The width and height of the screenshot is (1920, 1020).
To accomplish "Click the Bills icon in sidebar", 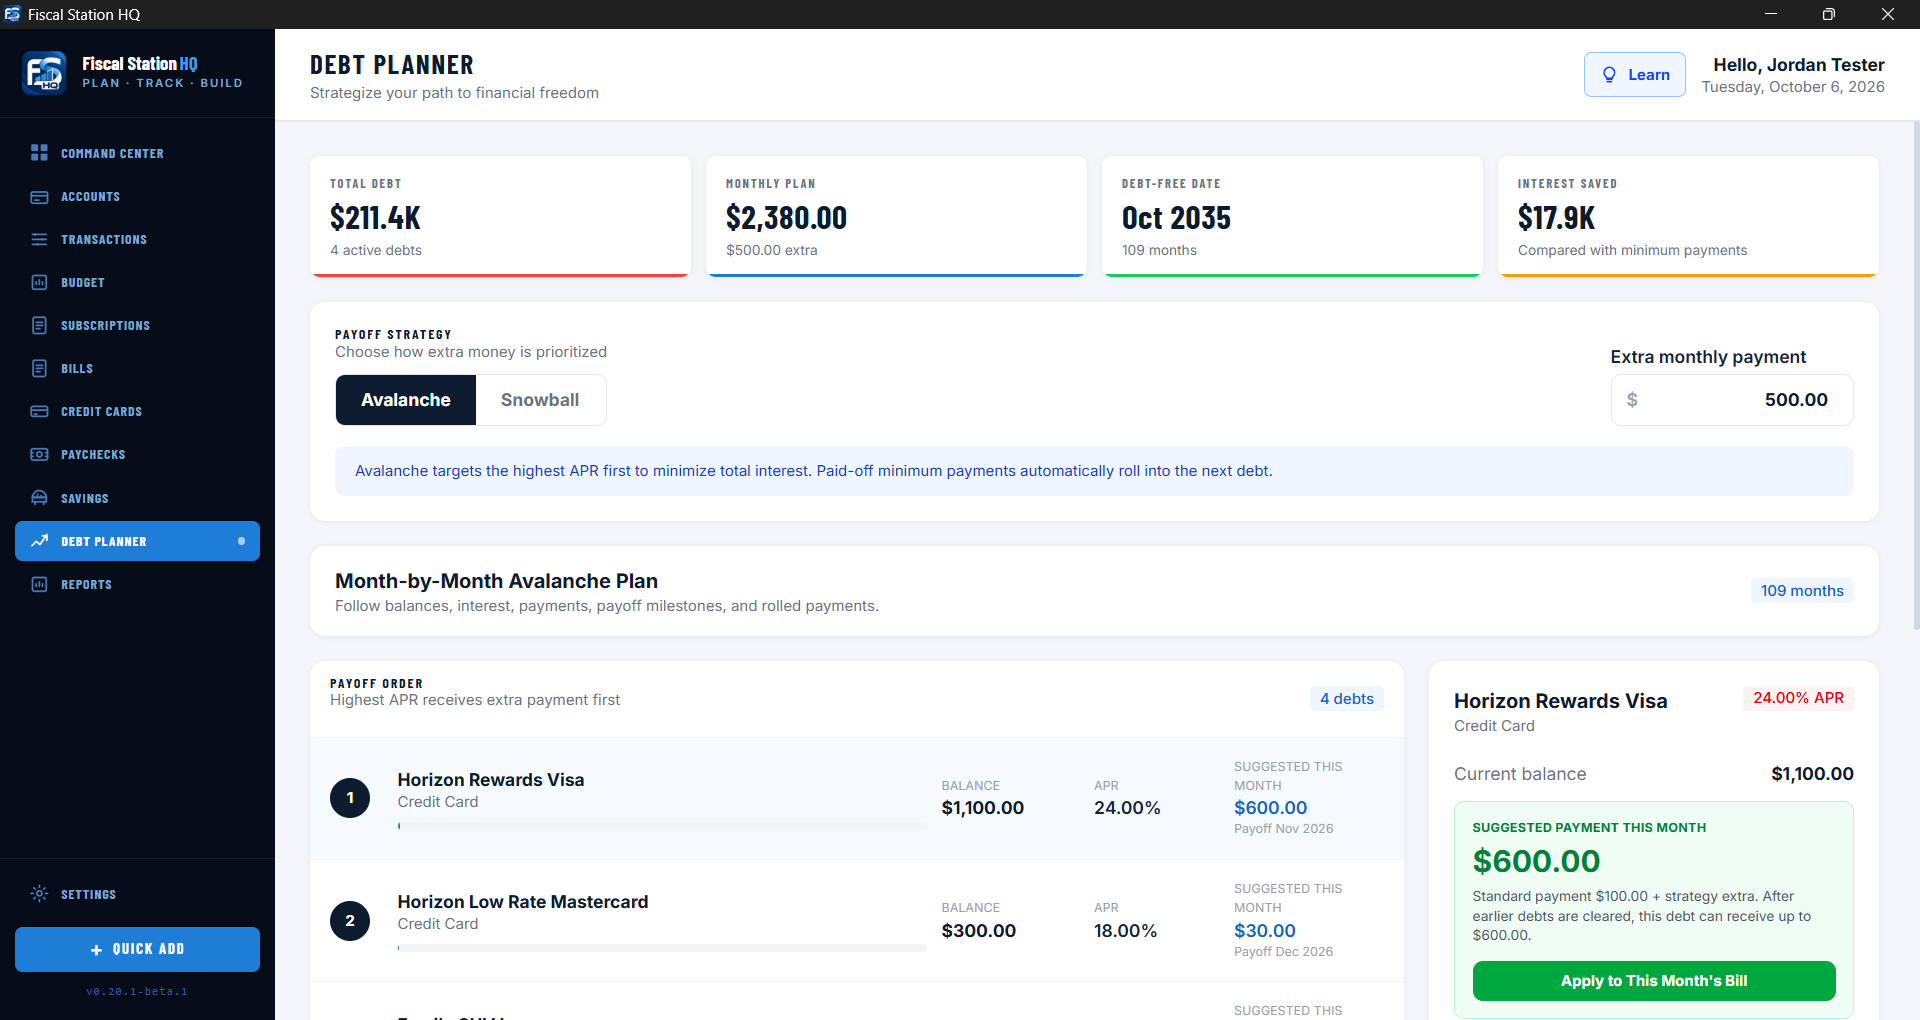I will [39, 369].
